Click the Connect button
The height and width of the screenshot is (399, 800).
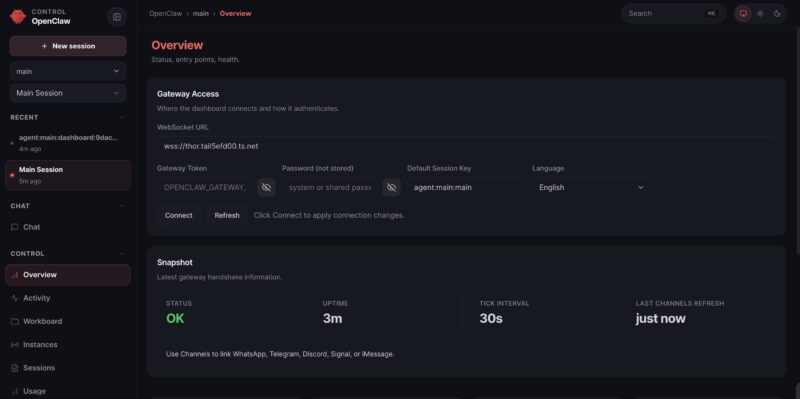point(179,215)
